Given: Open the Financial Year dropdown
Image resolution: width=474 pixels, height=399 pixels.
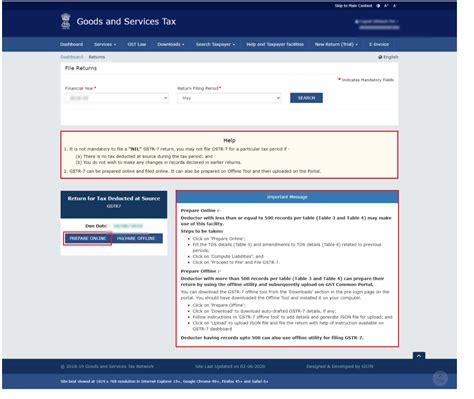Looking at the screenshot, I should 117,98.
